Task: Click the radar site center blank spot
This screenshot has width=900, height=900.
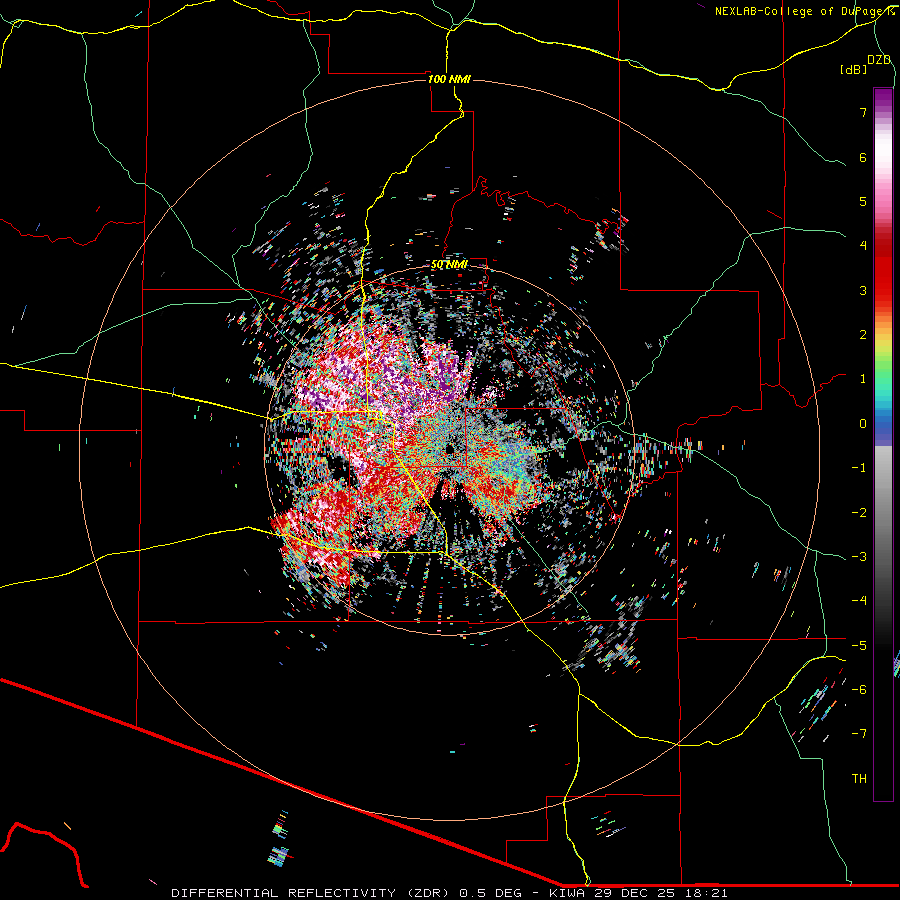Action: pyautogui.click(x=449, y=448)
